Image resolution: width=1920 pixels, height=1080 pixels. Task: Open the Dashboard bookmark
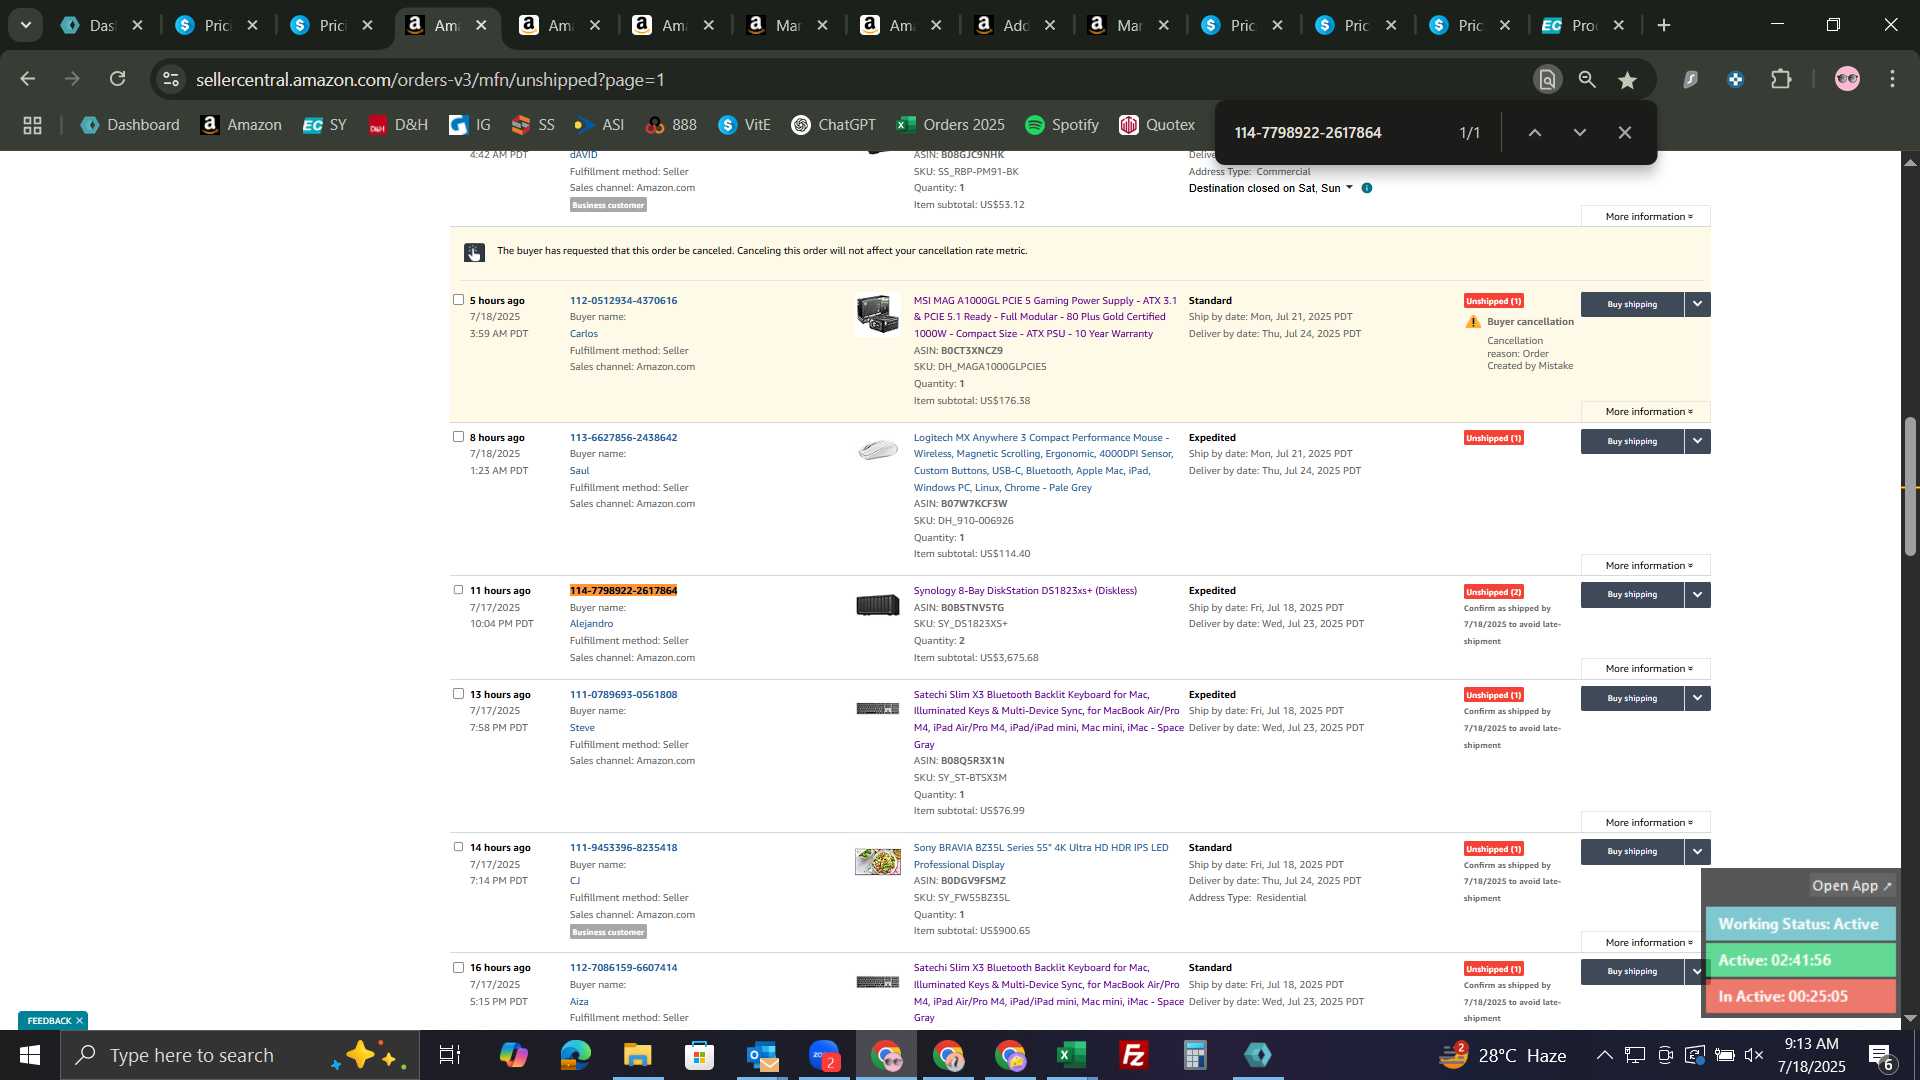[130, 125]
